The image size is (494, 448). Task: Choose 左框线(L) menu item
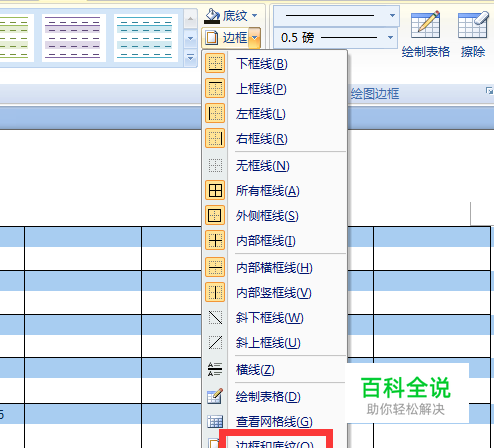(x=274, y=114)
